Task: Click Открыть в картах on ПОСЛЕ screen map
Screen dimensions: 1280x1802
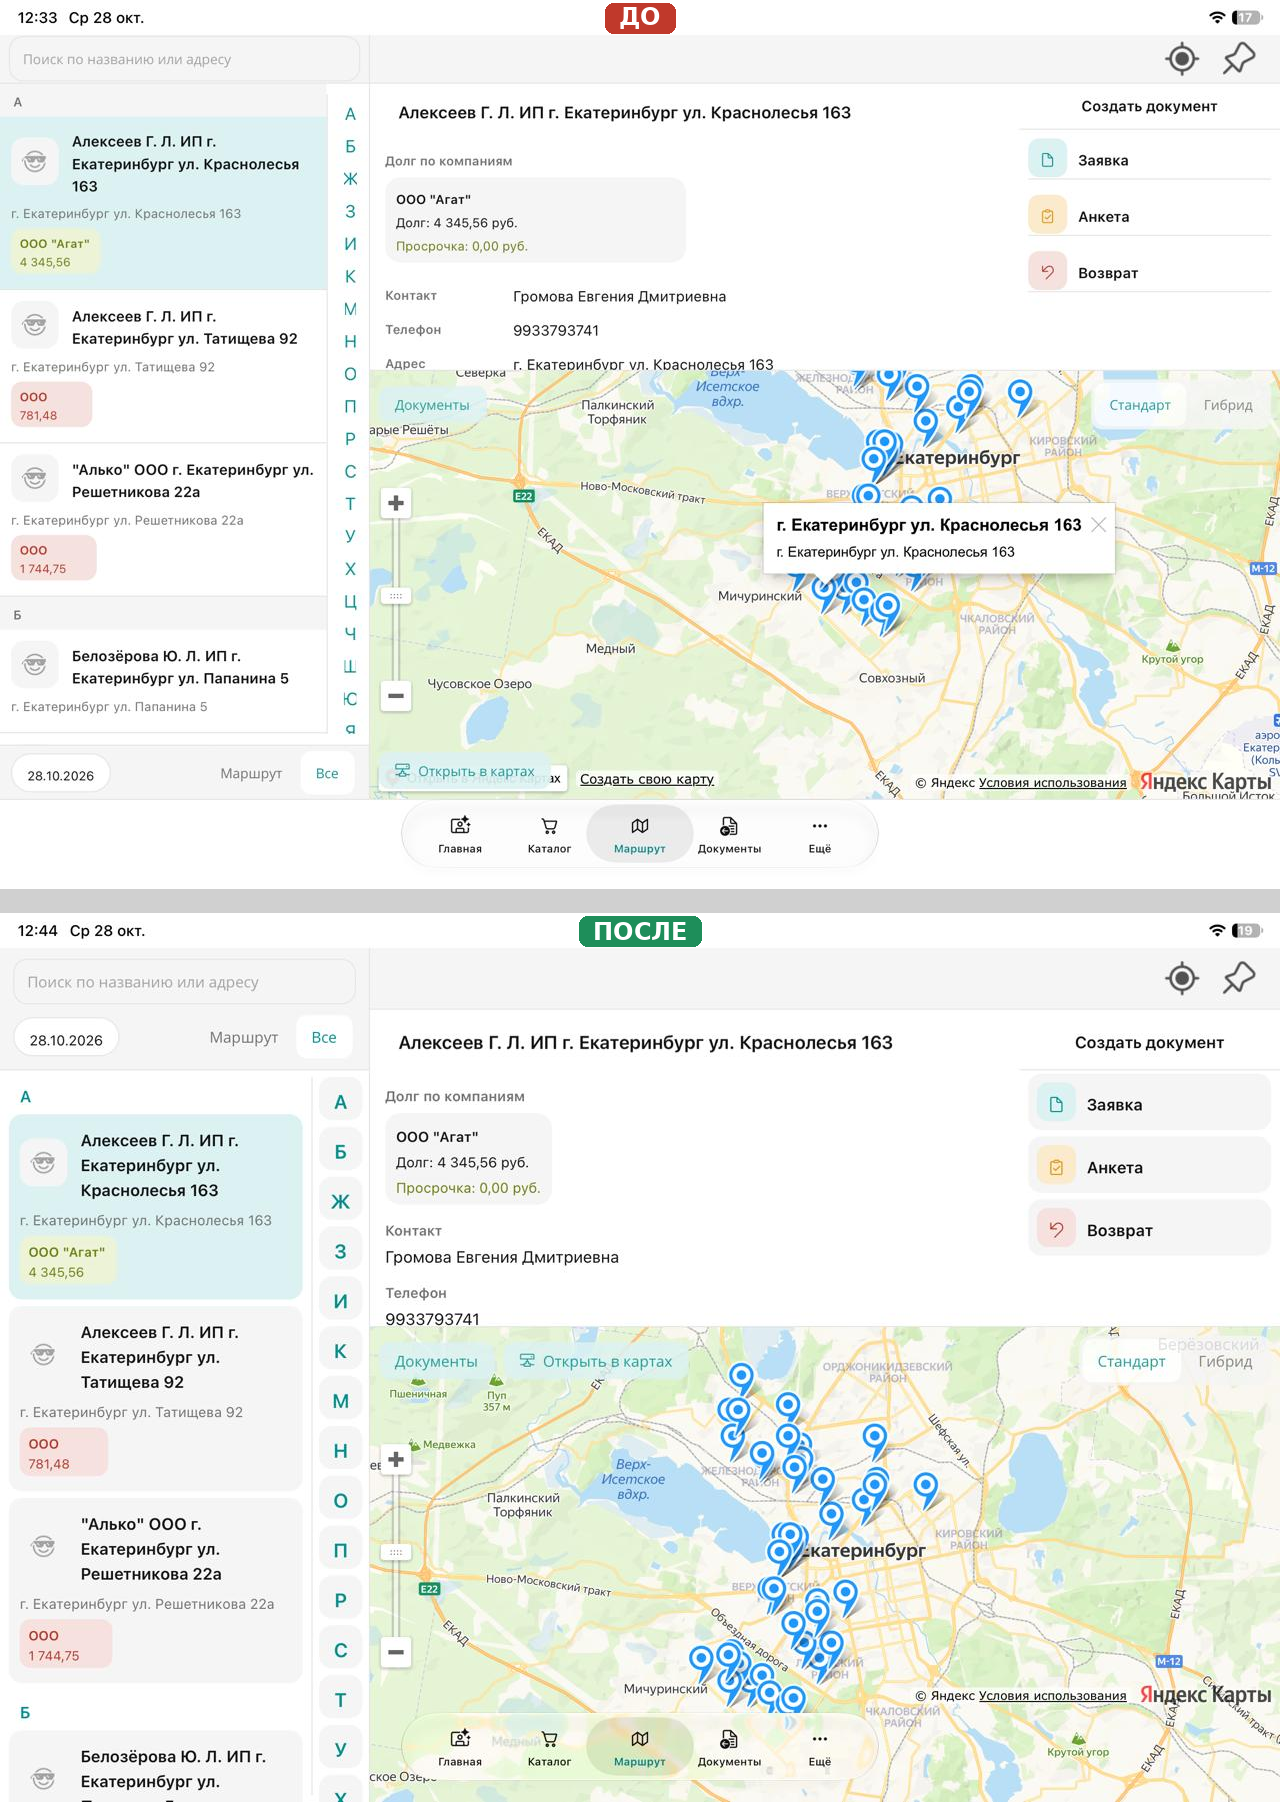Action: pos(596,1361)
